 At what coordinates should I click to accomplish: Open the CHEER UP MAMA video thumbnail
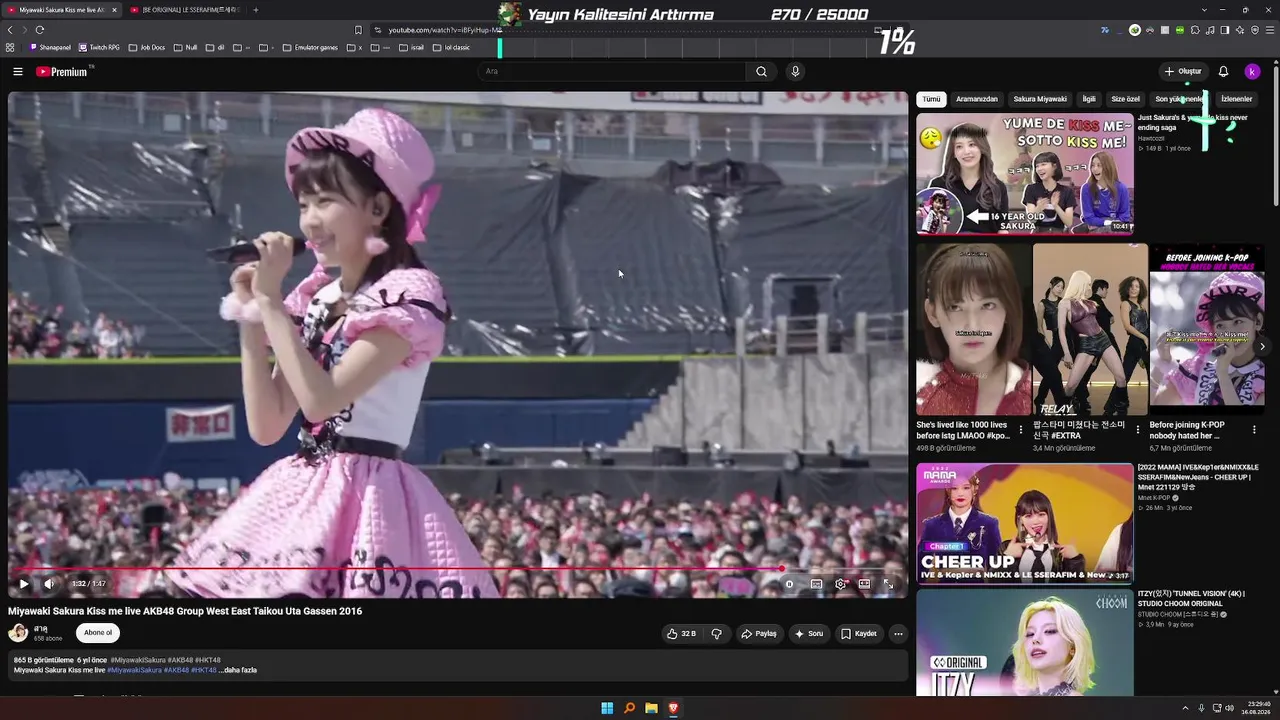click(x=1025, y=523)
